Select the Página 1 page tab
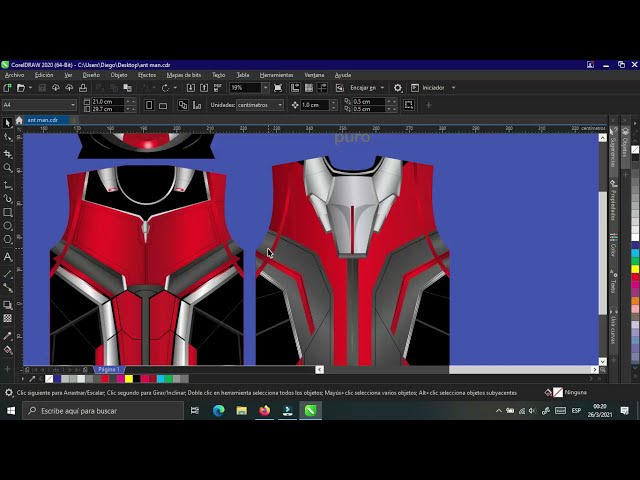This screenshot has height=480, width=640. (x=109, y=369)
